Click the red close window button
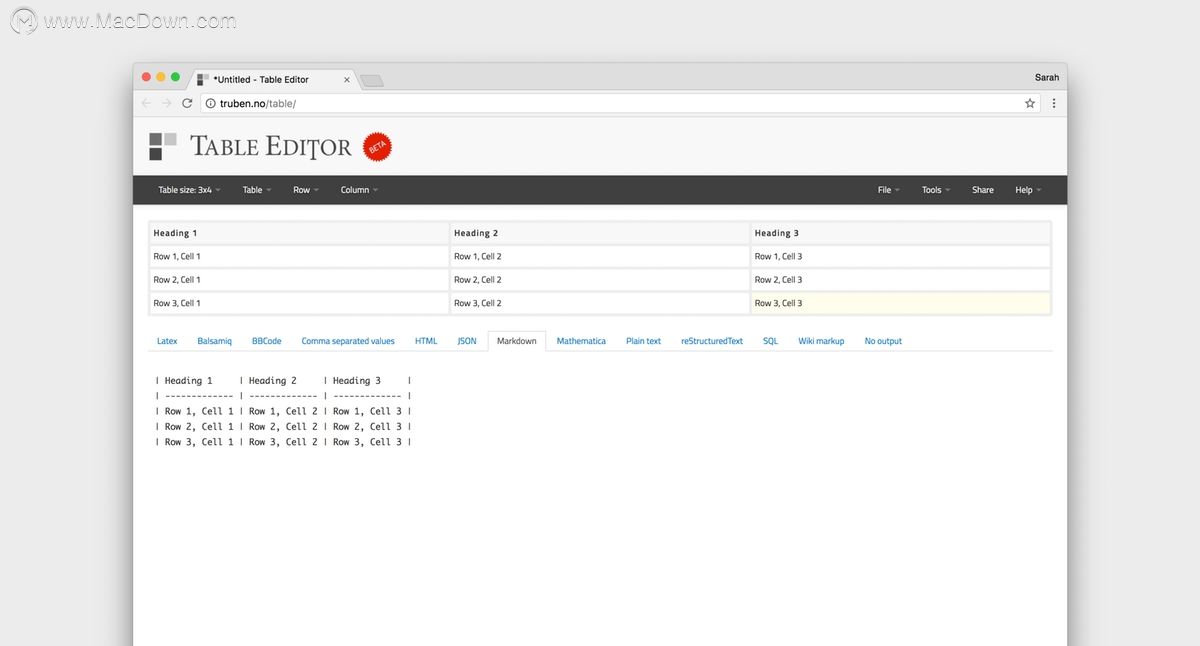This screenshot has width=1200, height=646. (146, 77)
